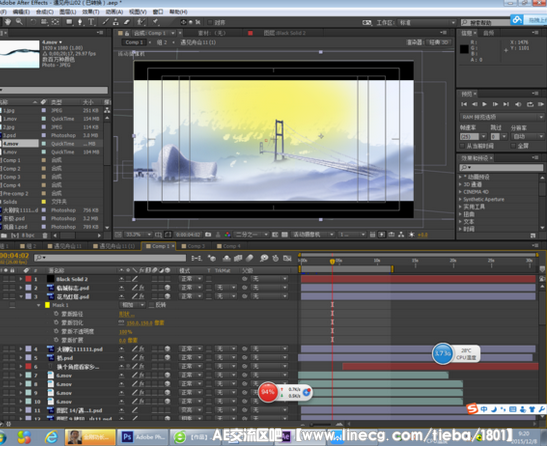Select the Eraser tool

[127, 22]
